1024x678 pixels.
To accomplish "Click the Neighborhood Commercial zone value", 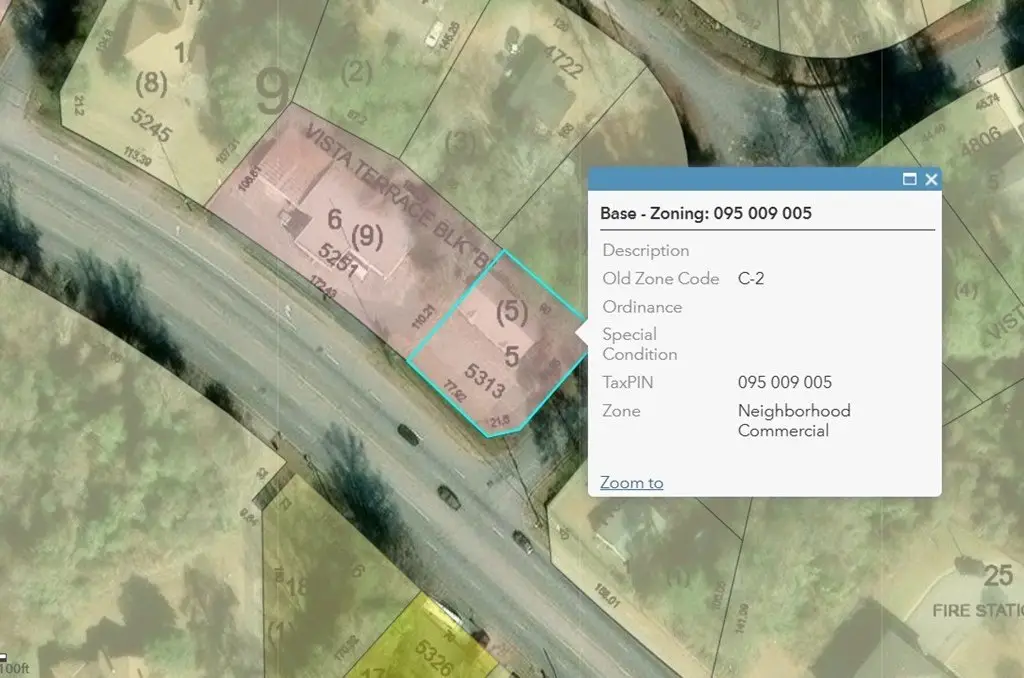I will 794,421.
